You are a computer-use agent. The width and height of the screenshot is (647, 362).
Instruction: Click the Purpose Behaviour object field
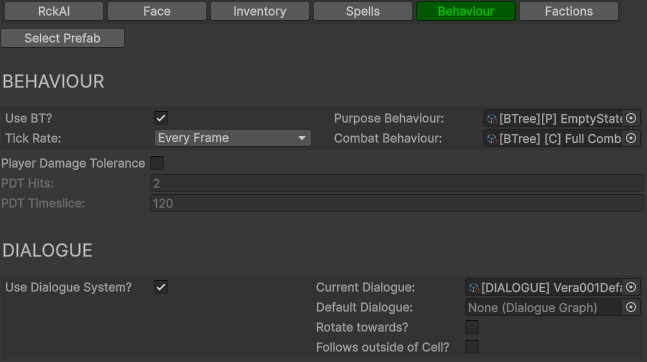[x=562, y=118]
